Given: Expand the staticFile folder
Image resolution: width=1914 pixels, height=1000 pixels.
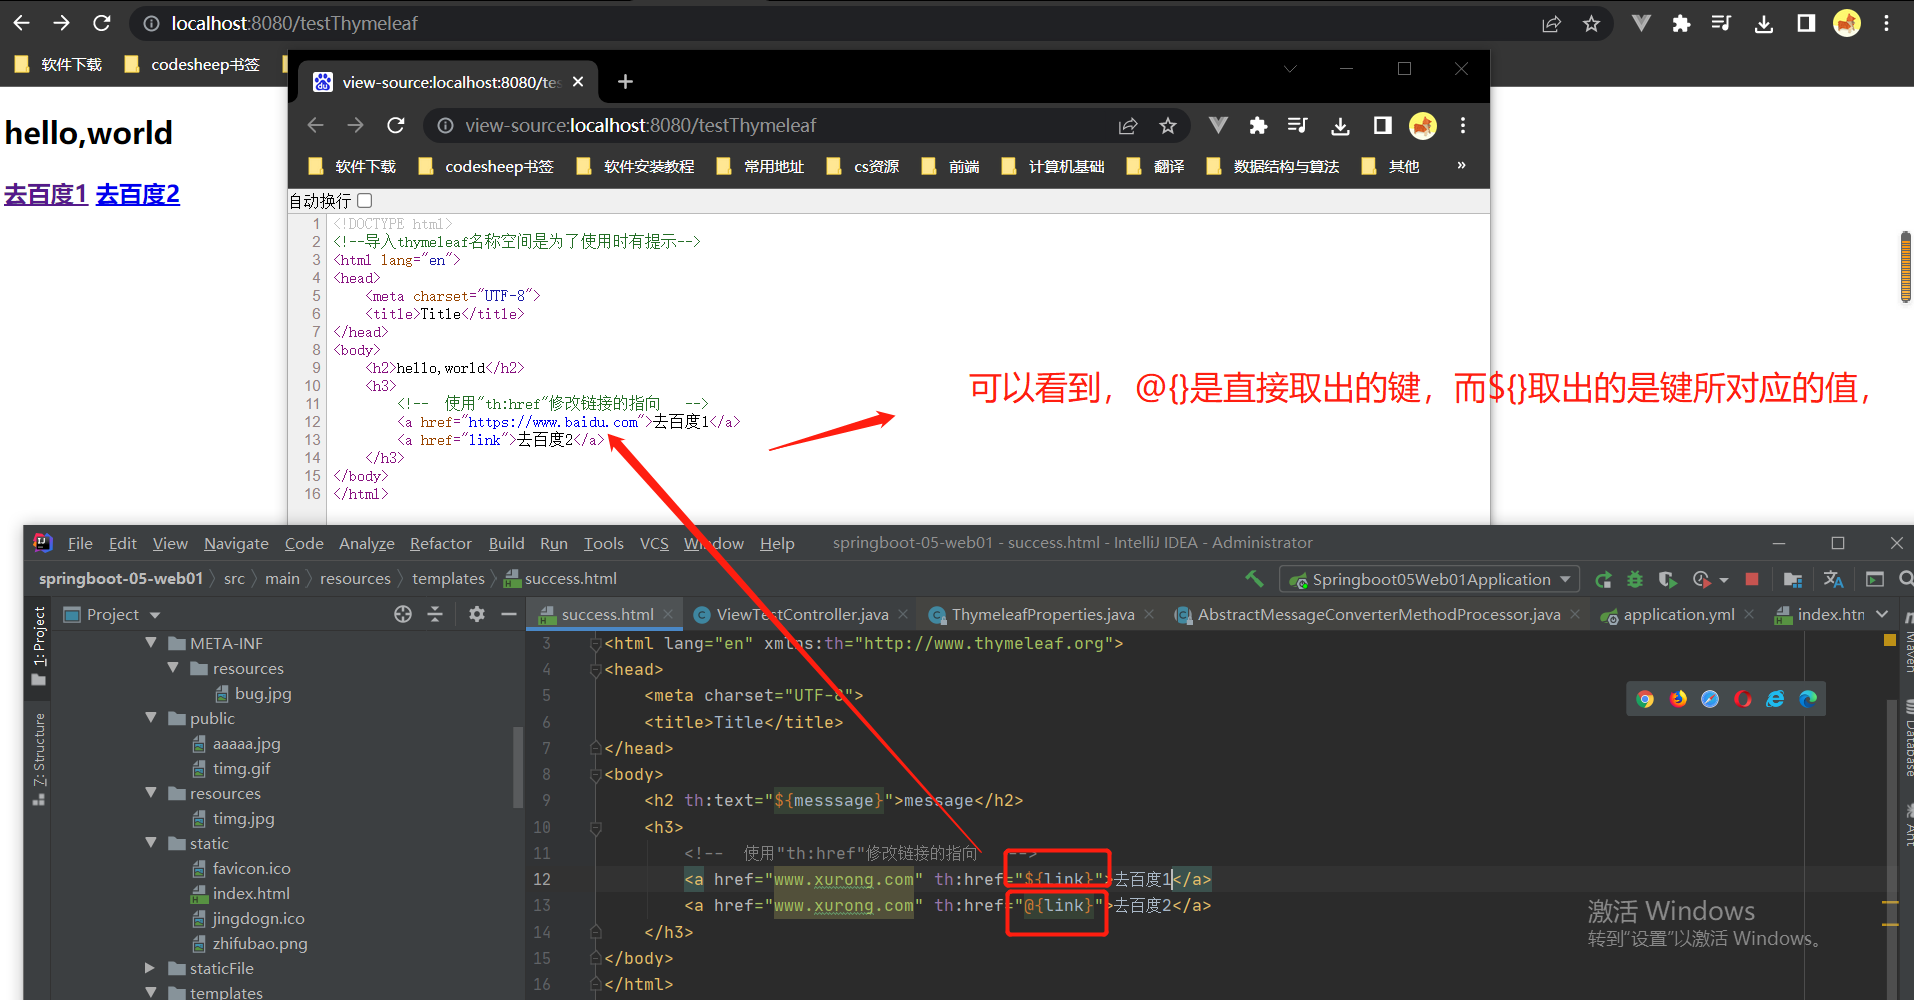Looking at the screenshot, I should [x=150, y=968].
